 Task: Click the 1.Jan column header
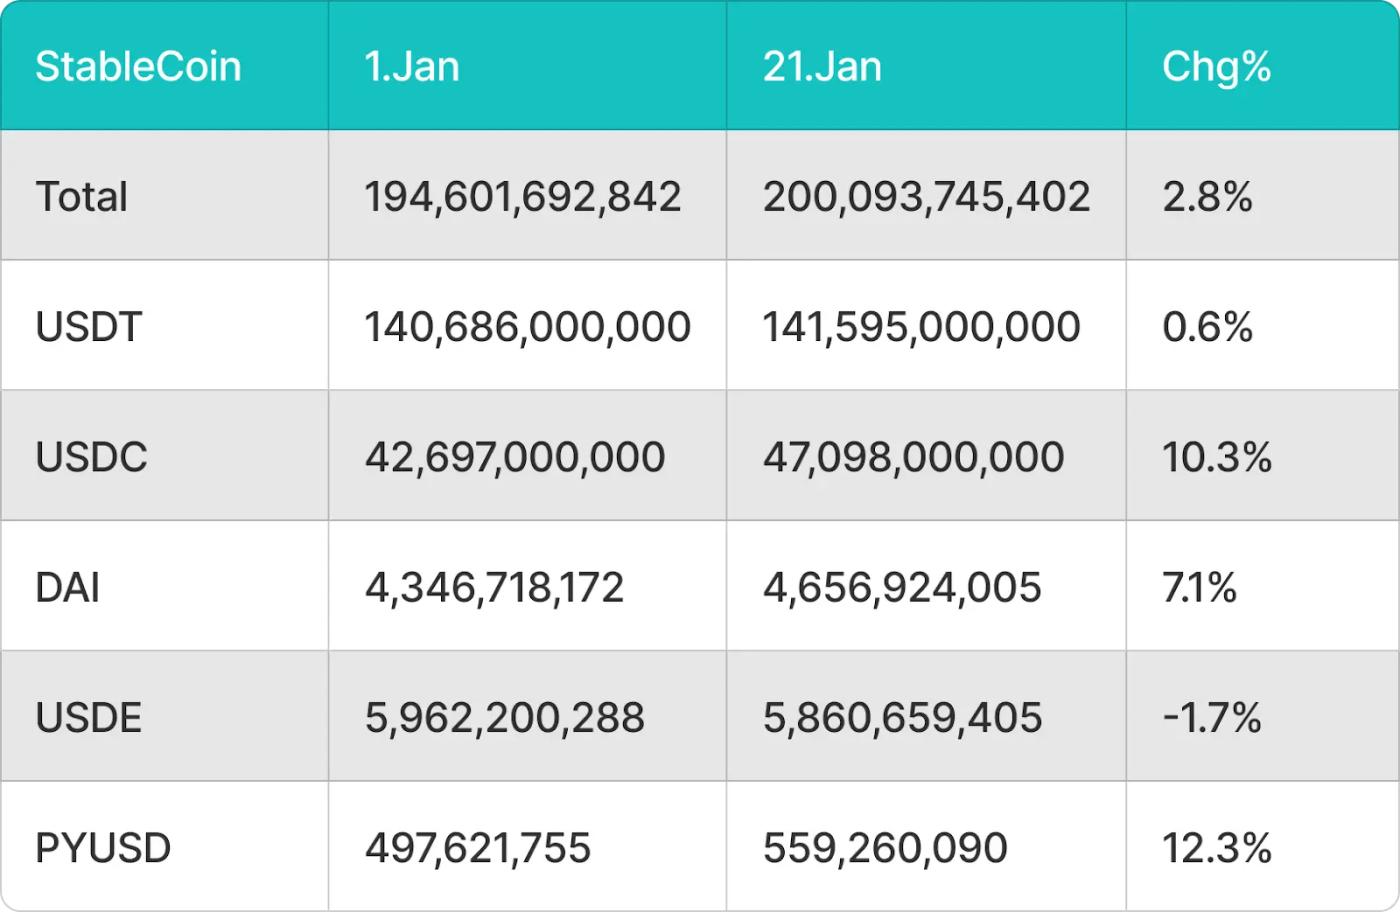411,67
